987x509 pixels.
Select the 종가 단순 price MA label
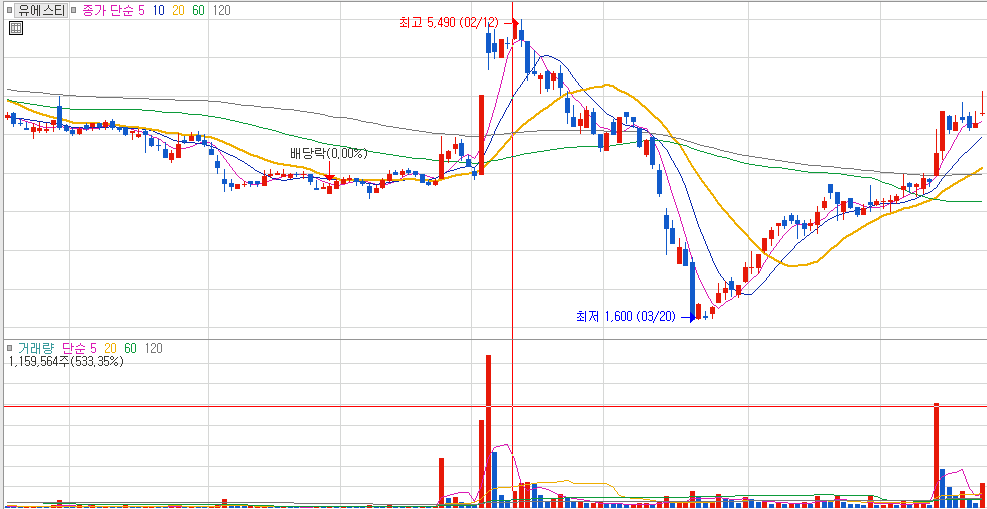pos(108,11)
